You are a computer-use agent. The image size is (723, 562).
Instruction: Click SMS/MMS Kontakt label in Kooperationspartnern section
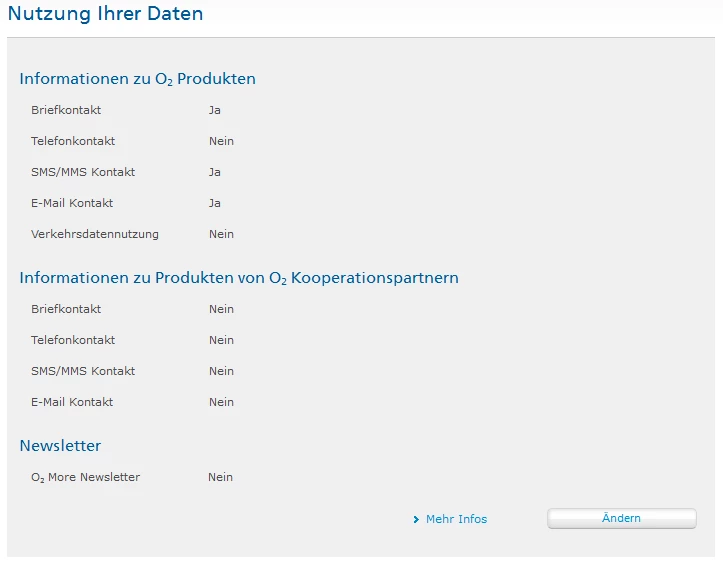click(x=83, y=371)
